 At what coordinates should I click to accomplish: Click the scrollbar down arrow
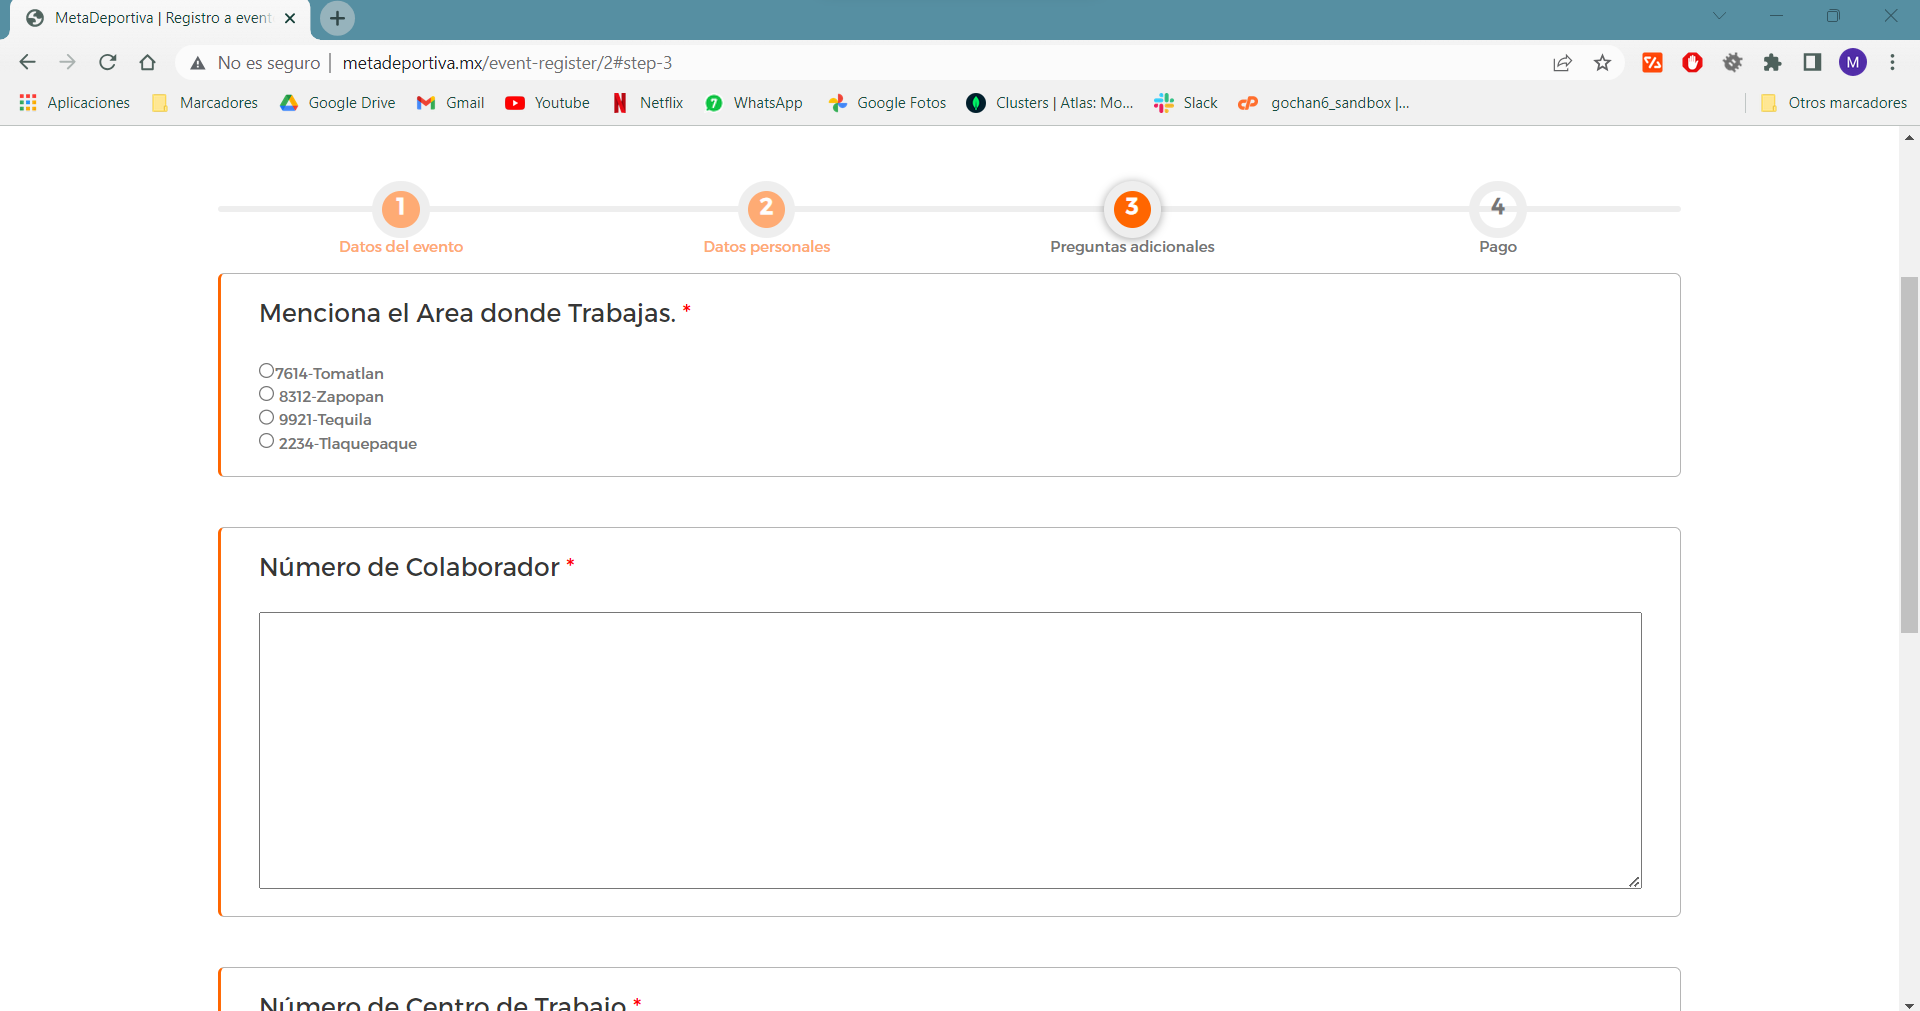[x=1910, y=1004]
